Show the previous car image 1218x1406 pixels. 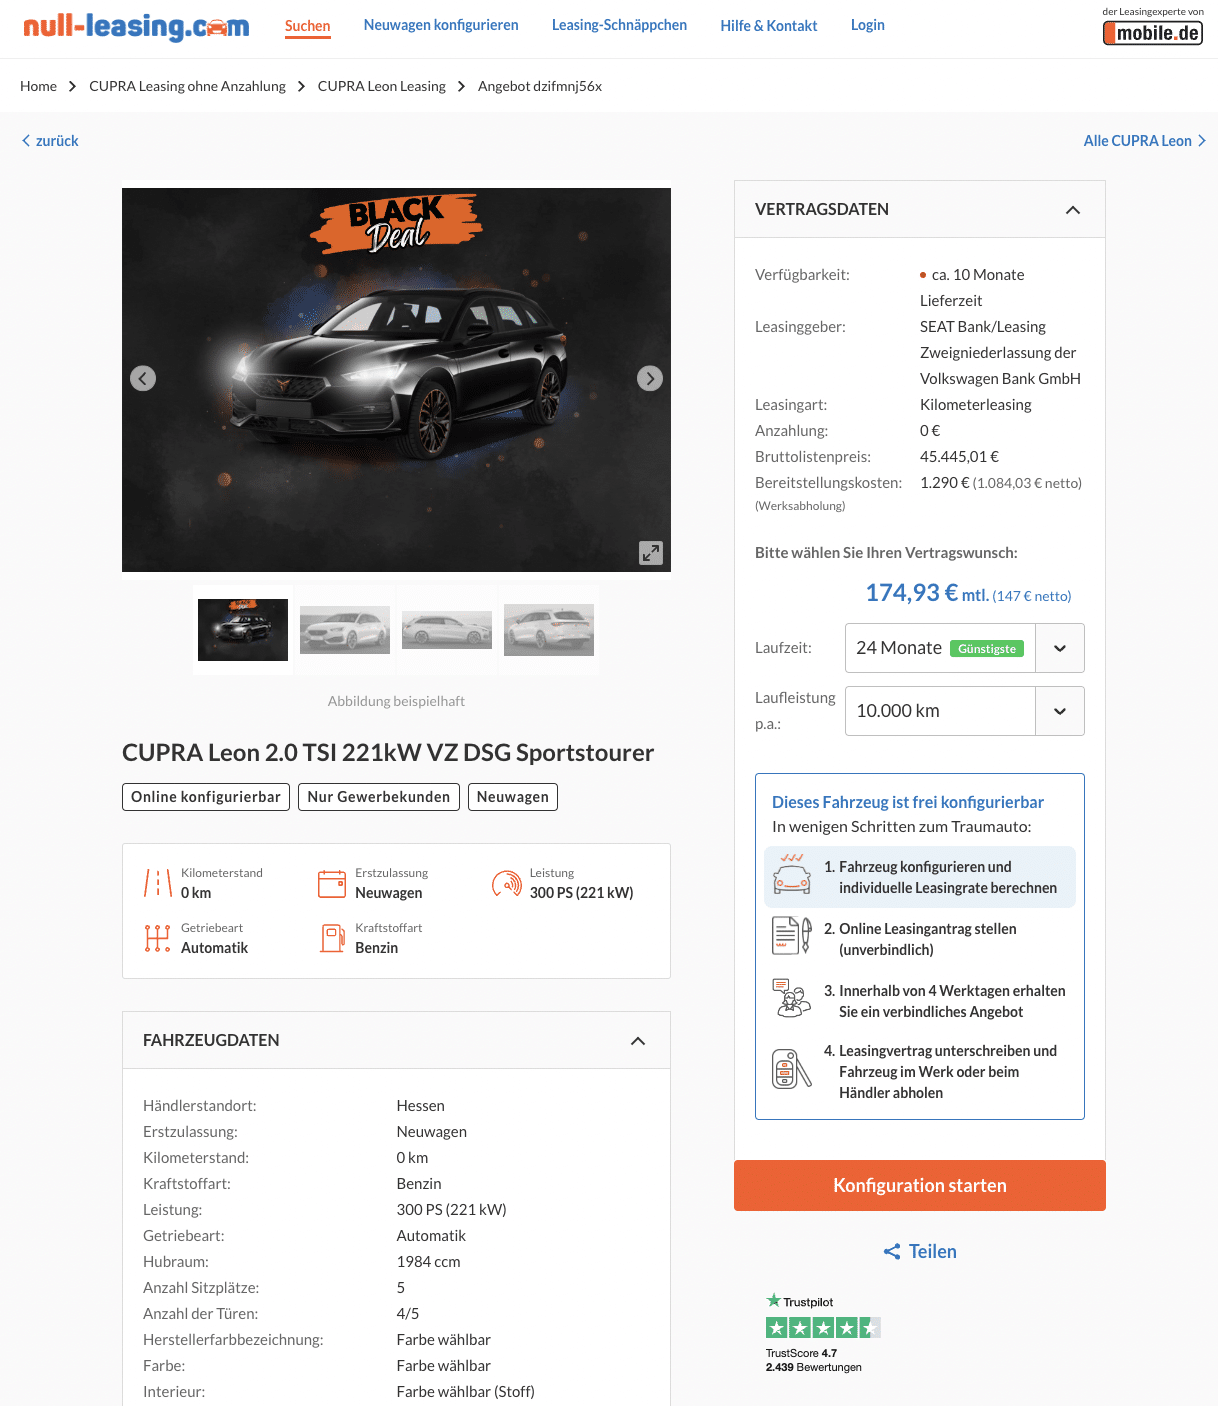tap(143, 378)
